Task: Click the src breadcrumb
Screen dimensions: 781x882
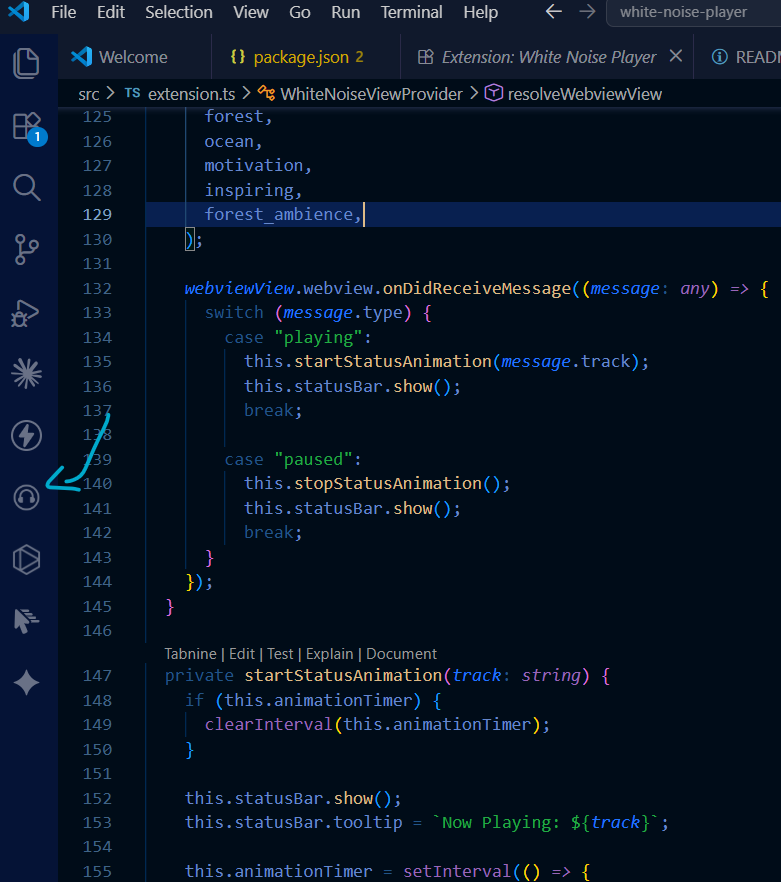Action: 89,94
